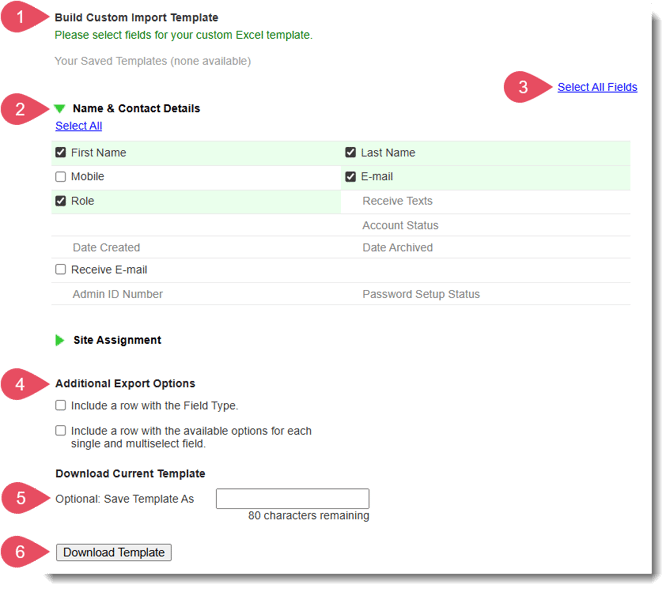Click the red callout marker number 6
This screenshot has height=592, width=670.
pos(19,552)
